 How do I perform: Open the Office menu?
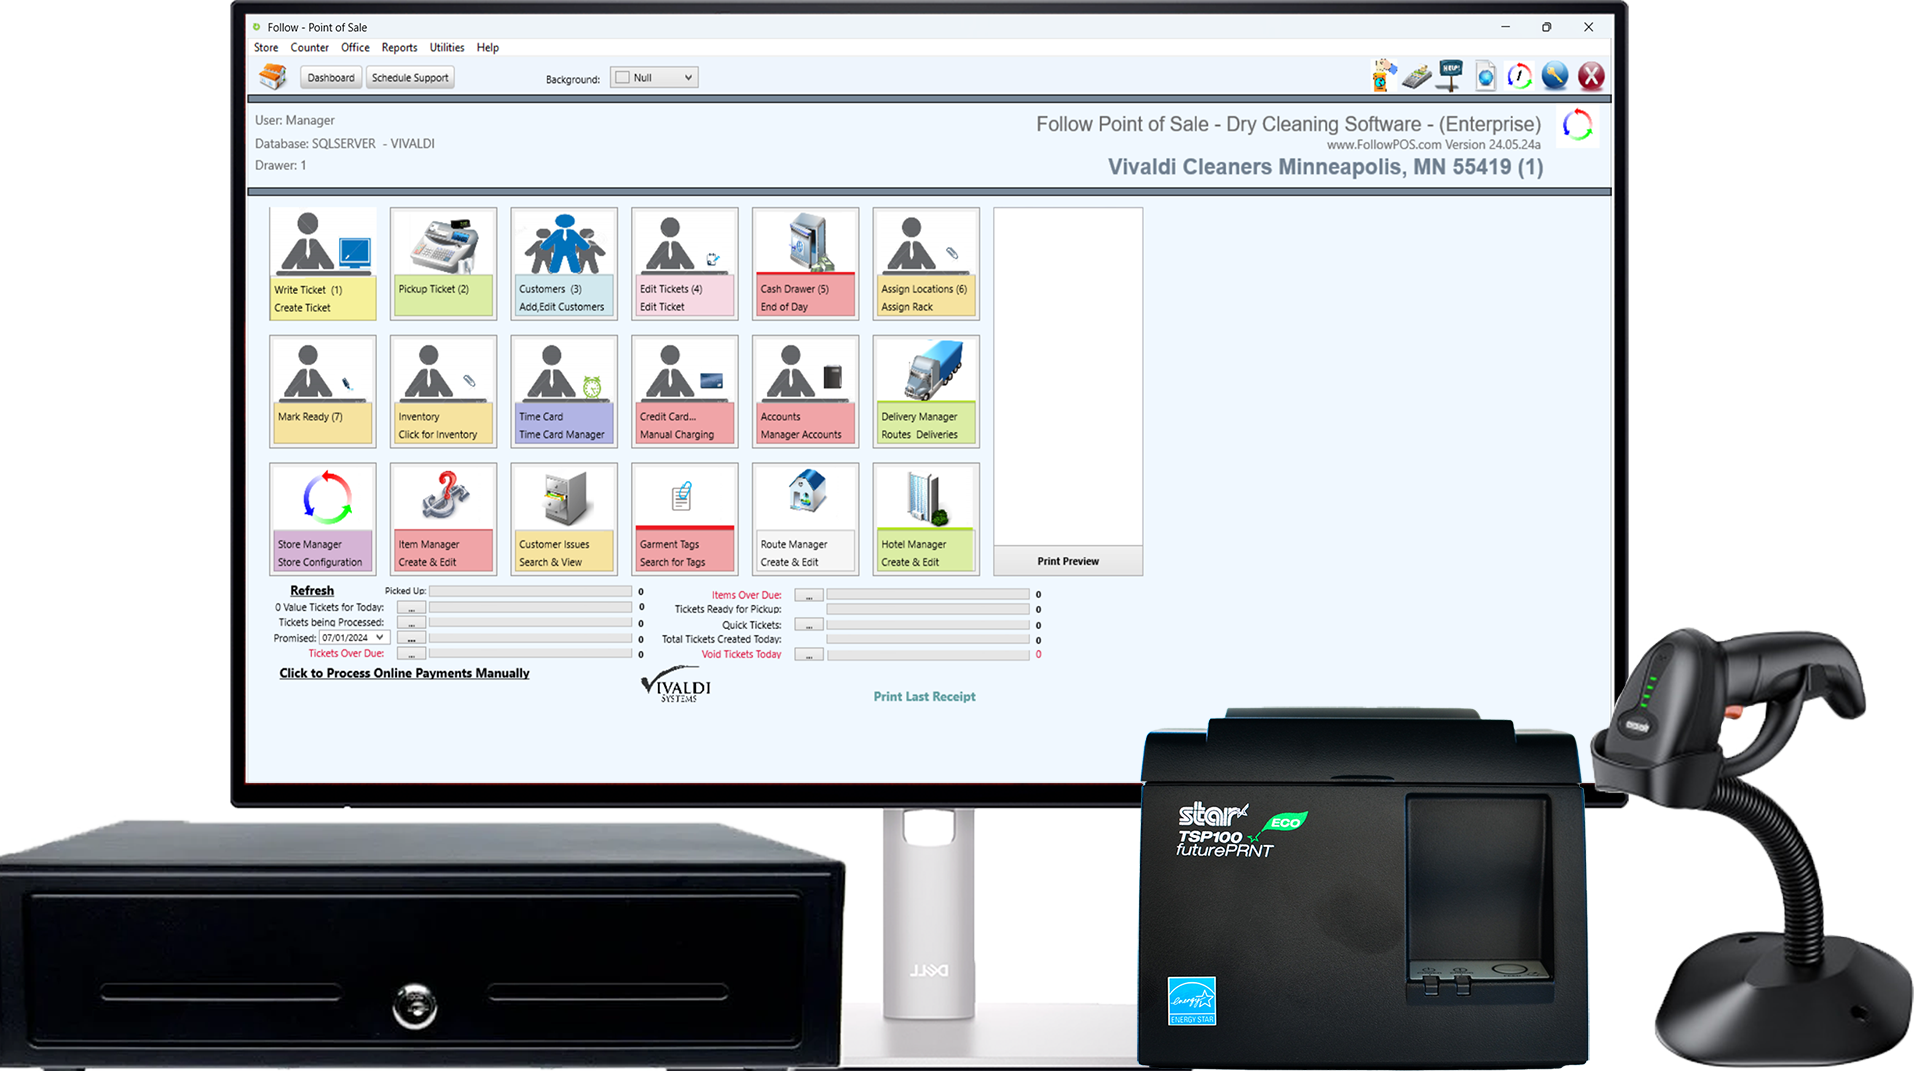355,48
